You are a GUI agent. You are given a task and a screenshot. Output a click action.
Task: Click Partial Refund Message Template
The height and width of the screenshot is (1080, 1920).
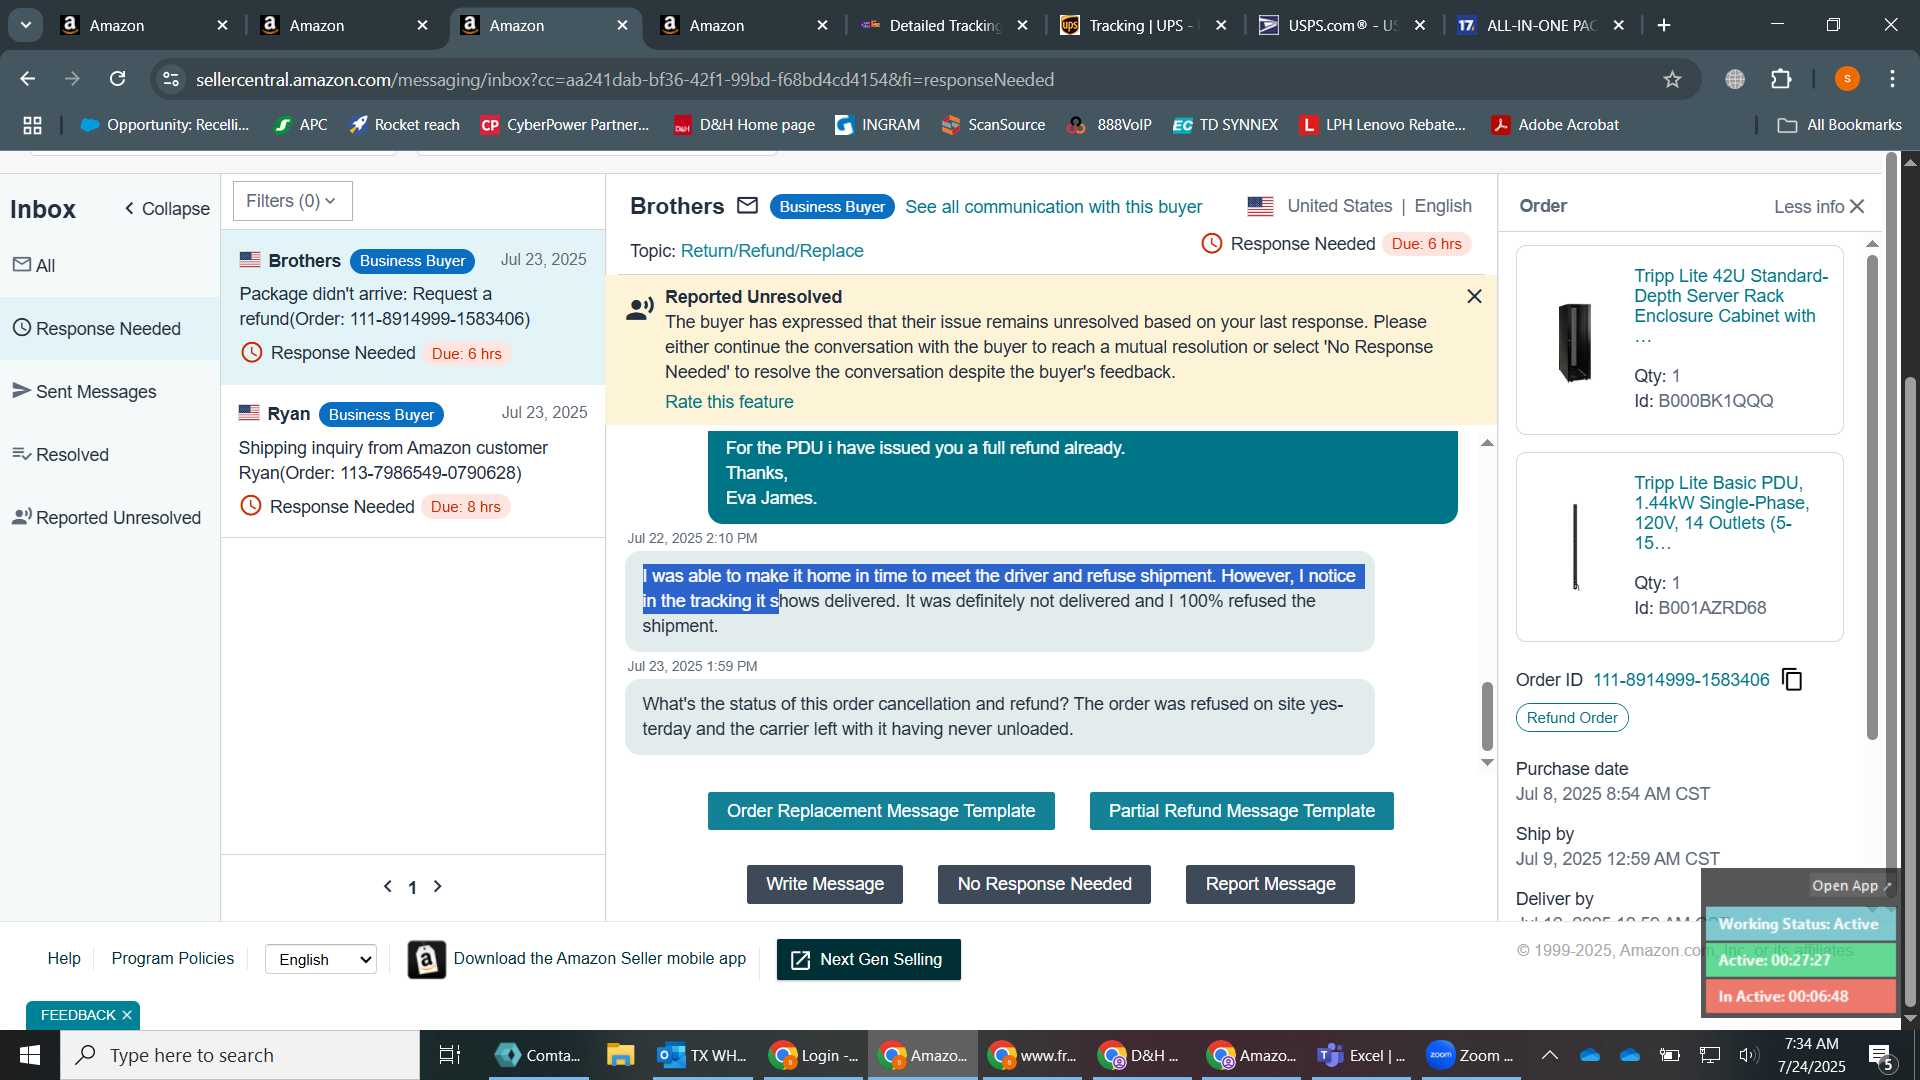tap(1241, 811)
